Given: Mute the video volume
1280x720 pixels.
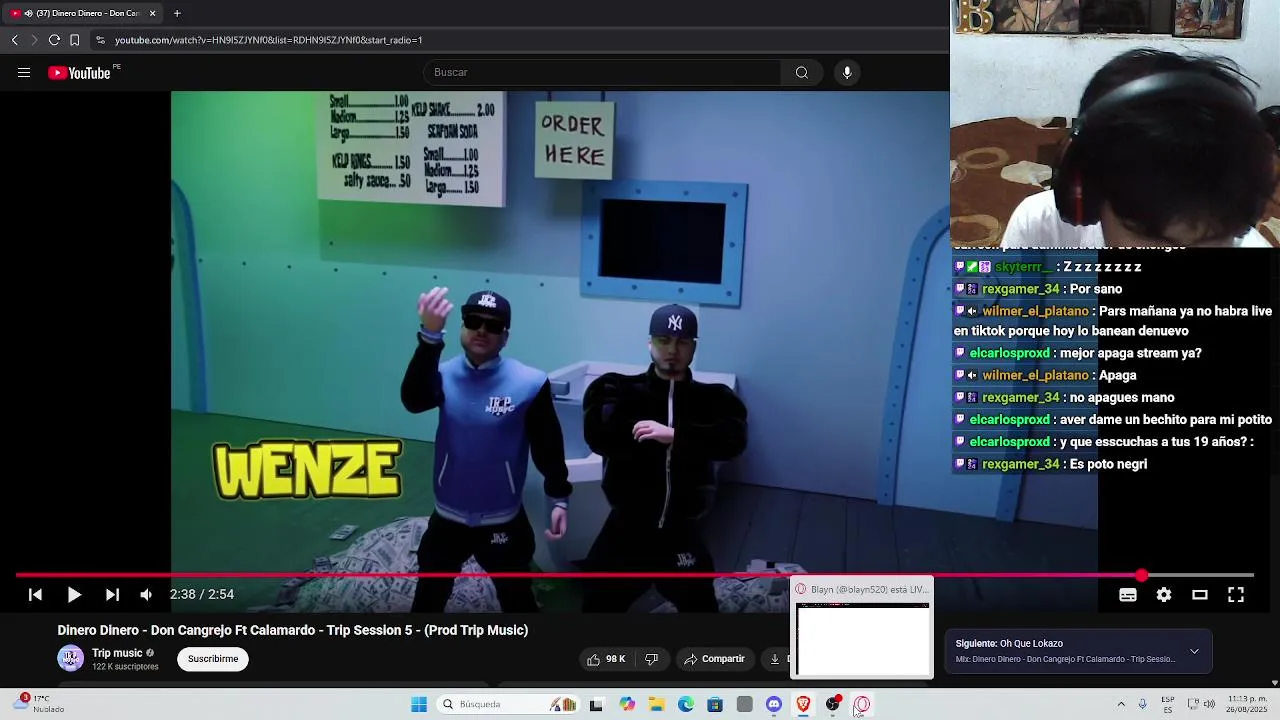Looking at the screenshot, I should 147,594.
